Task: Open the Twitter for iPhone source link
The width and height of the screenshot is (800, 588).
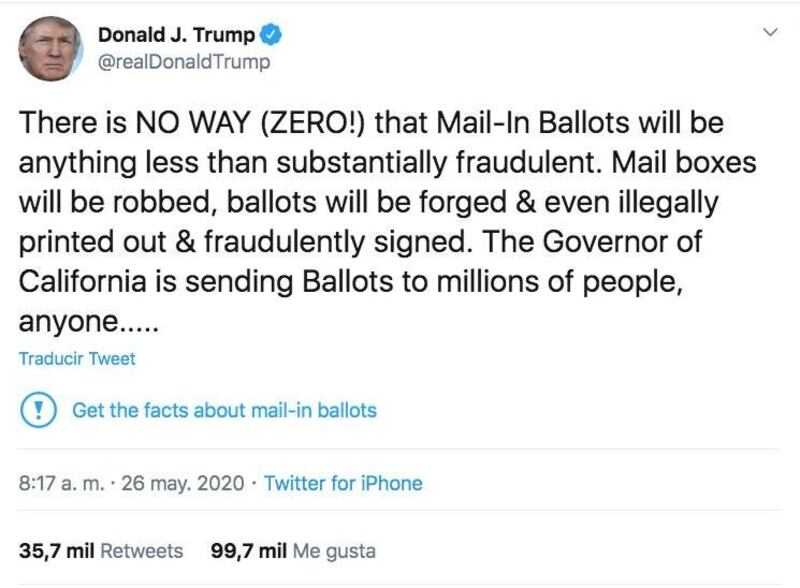Action: tap(343, 484)
